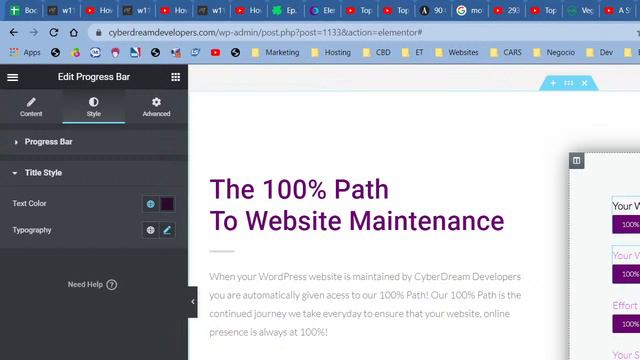Open the Marketing bookmarks folder
Viewport: 640px width, 360px height.
pos(276,52)
